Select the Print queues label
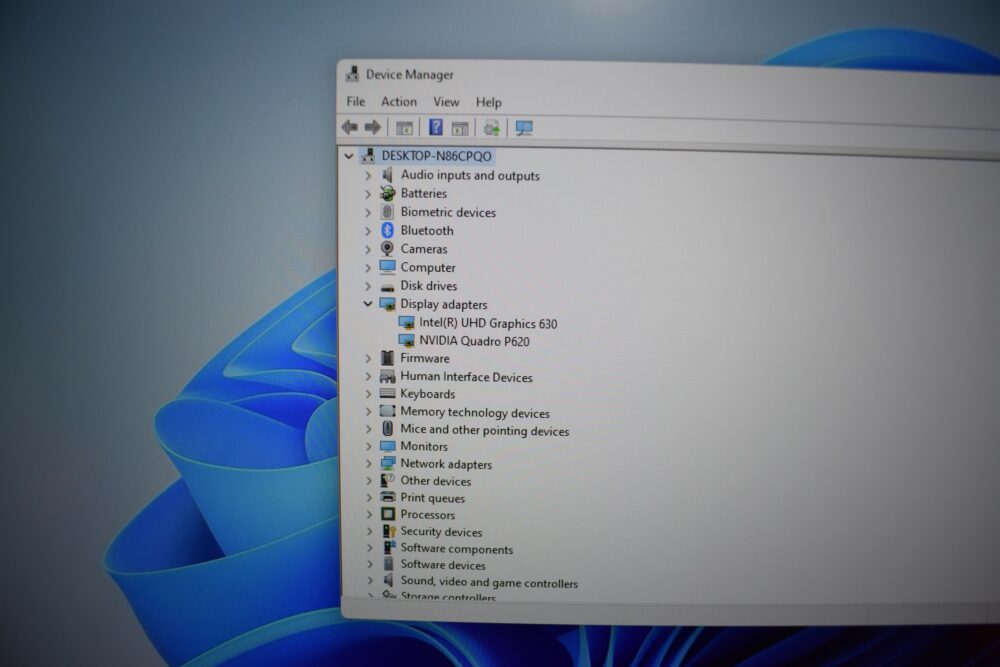Viewport: 1000px width, 667px height. (x=432, y=498)
